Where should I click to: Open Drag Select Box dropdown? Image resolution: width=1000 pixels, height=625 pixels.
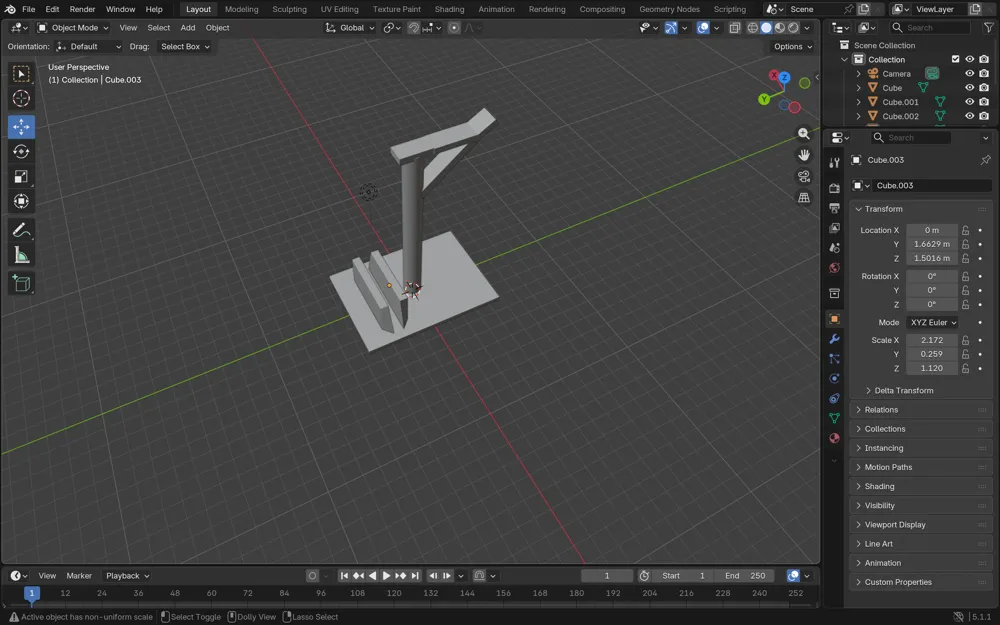click(x=184, y=47)
